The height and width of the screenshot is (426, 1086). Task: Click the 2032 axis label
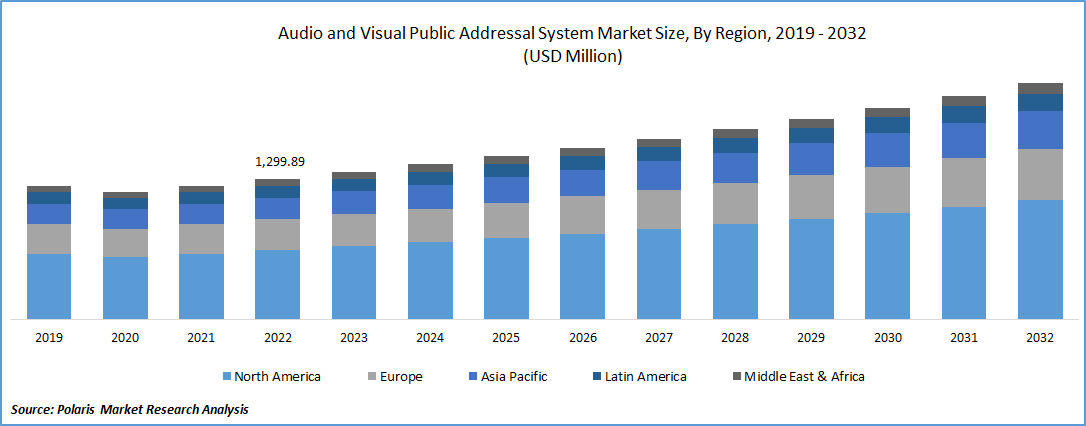[1040, 338]
